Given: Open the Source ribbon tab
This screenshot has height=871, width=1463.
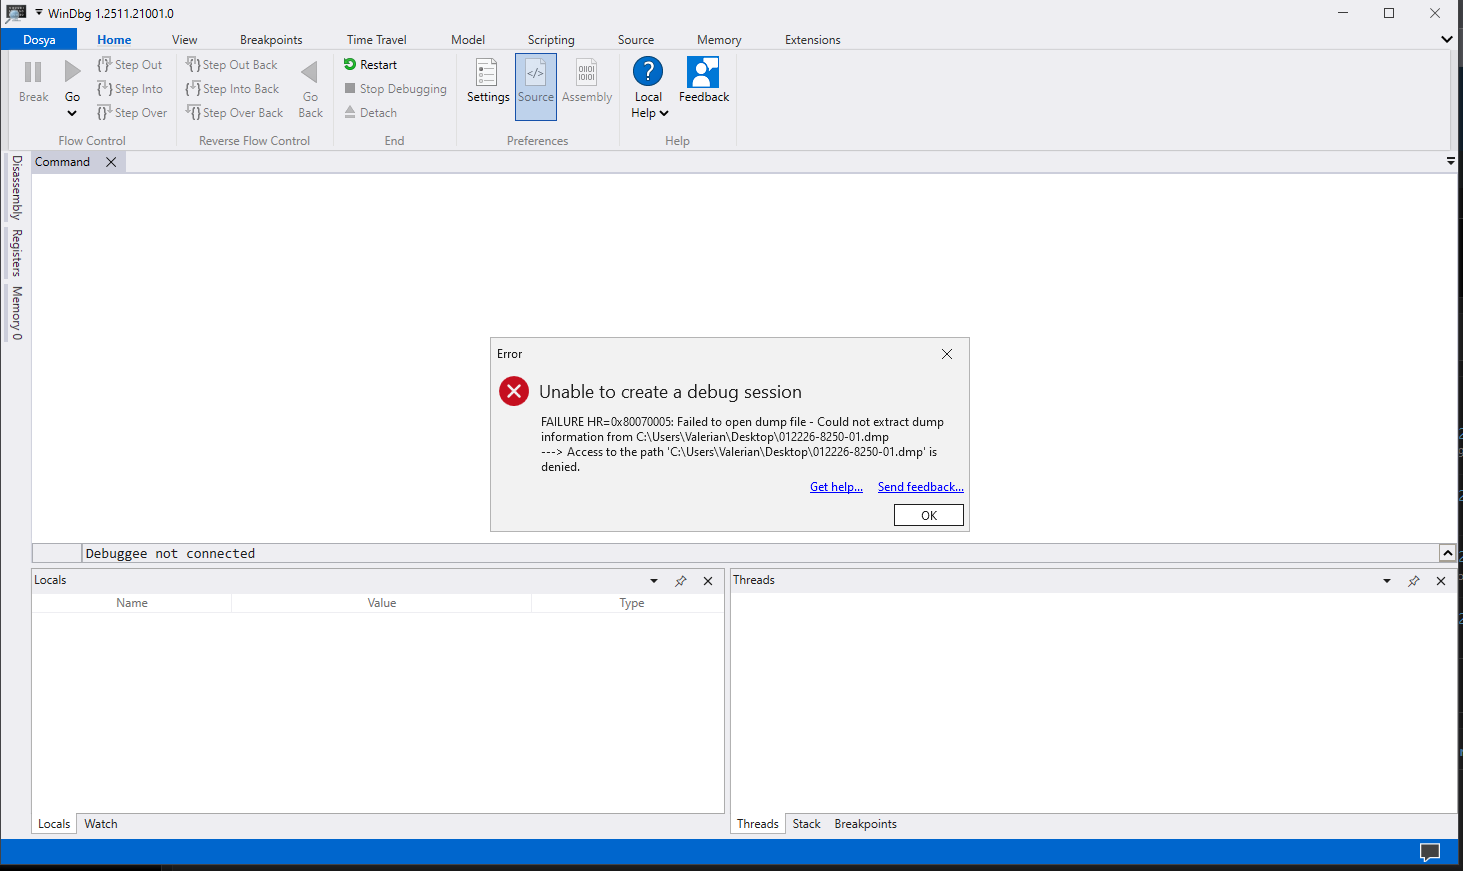Looking at the screenshot, I should tap(636, 40).
